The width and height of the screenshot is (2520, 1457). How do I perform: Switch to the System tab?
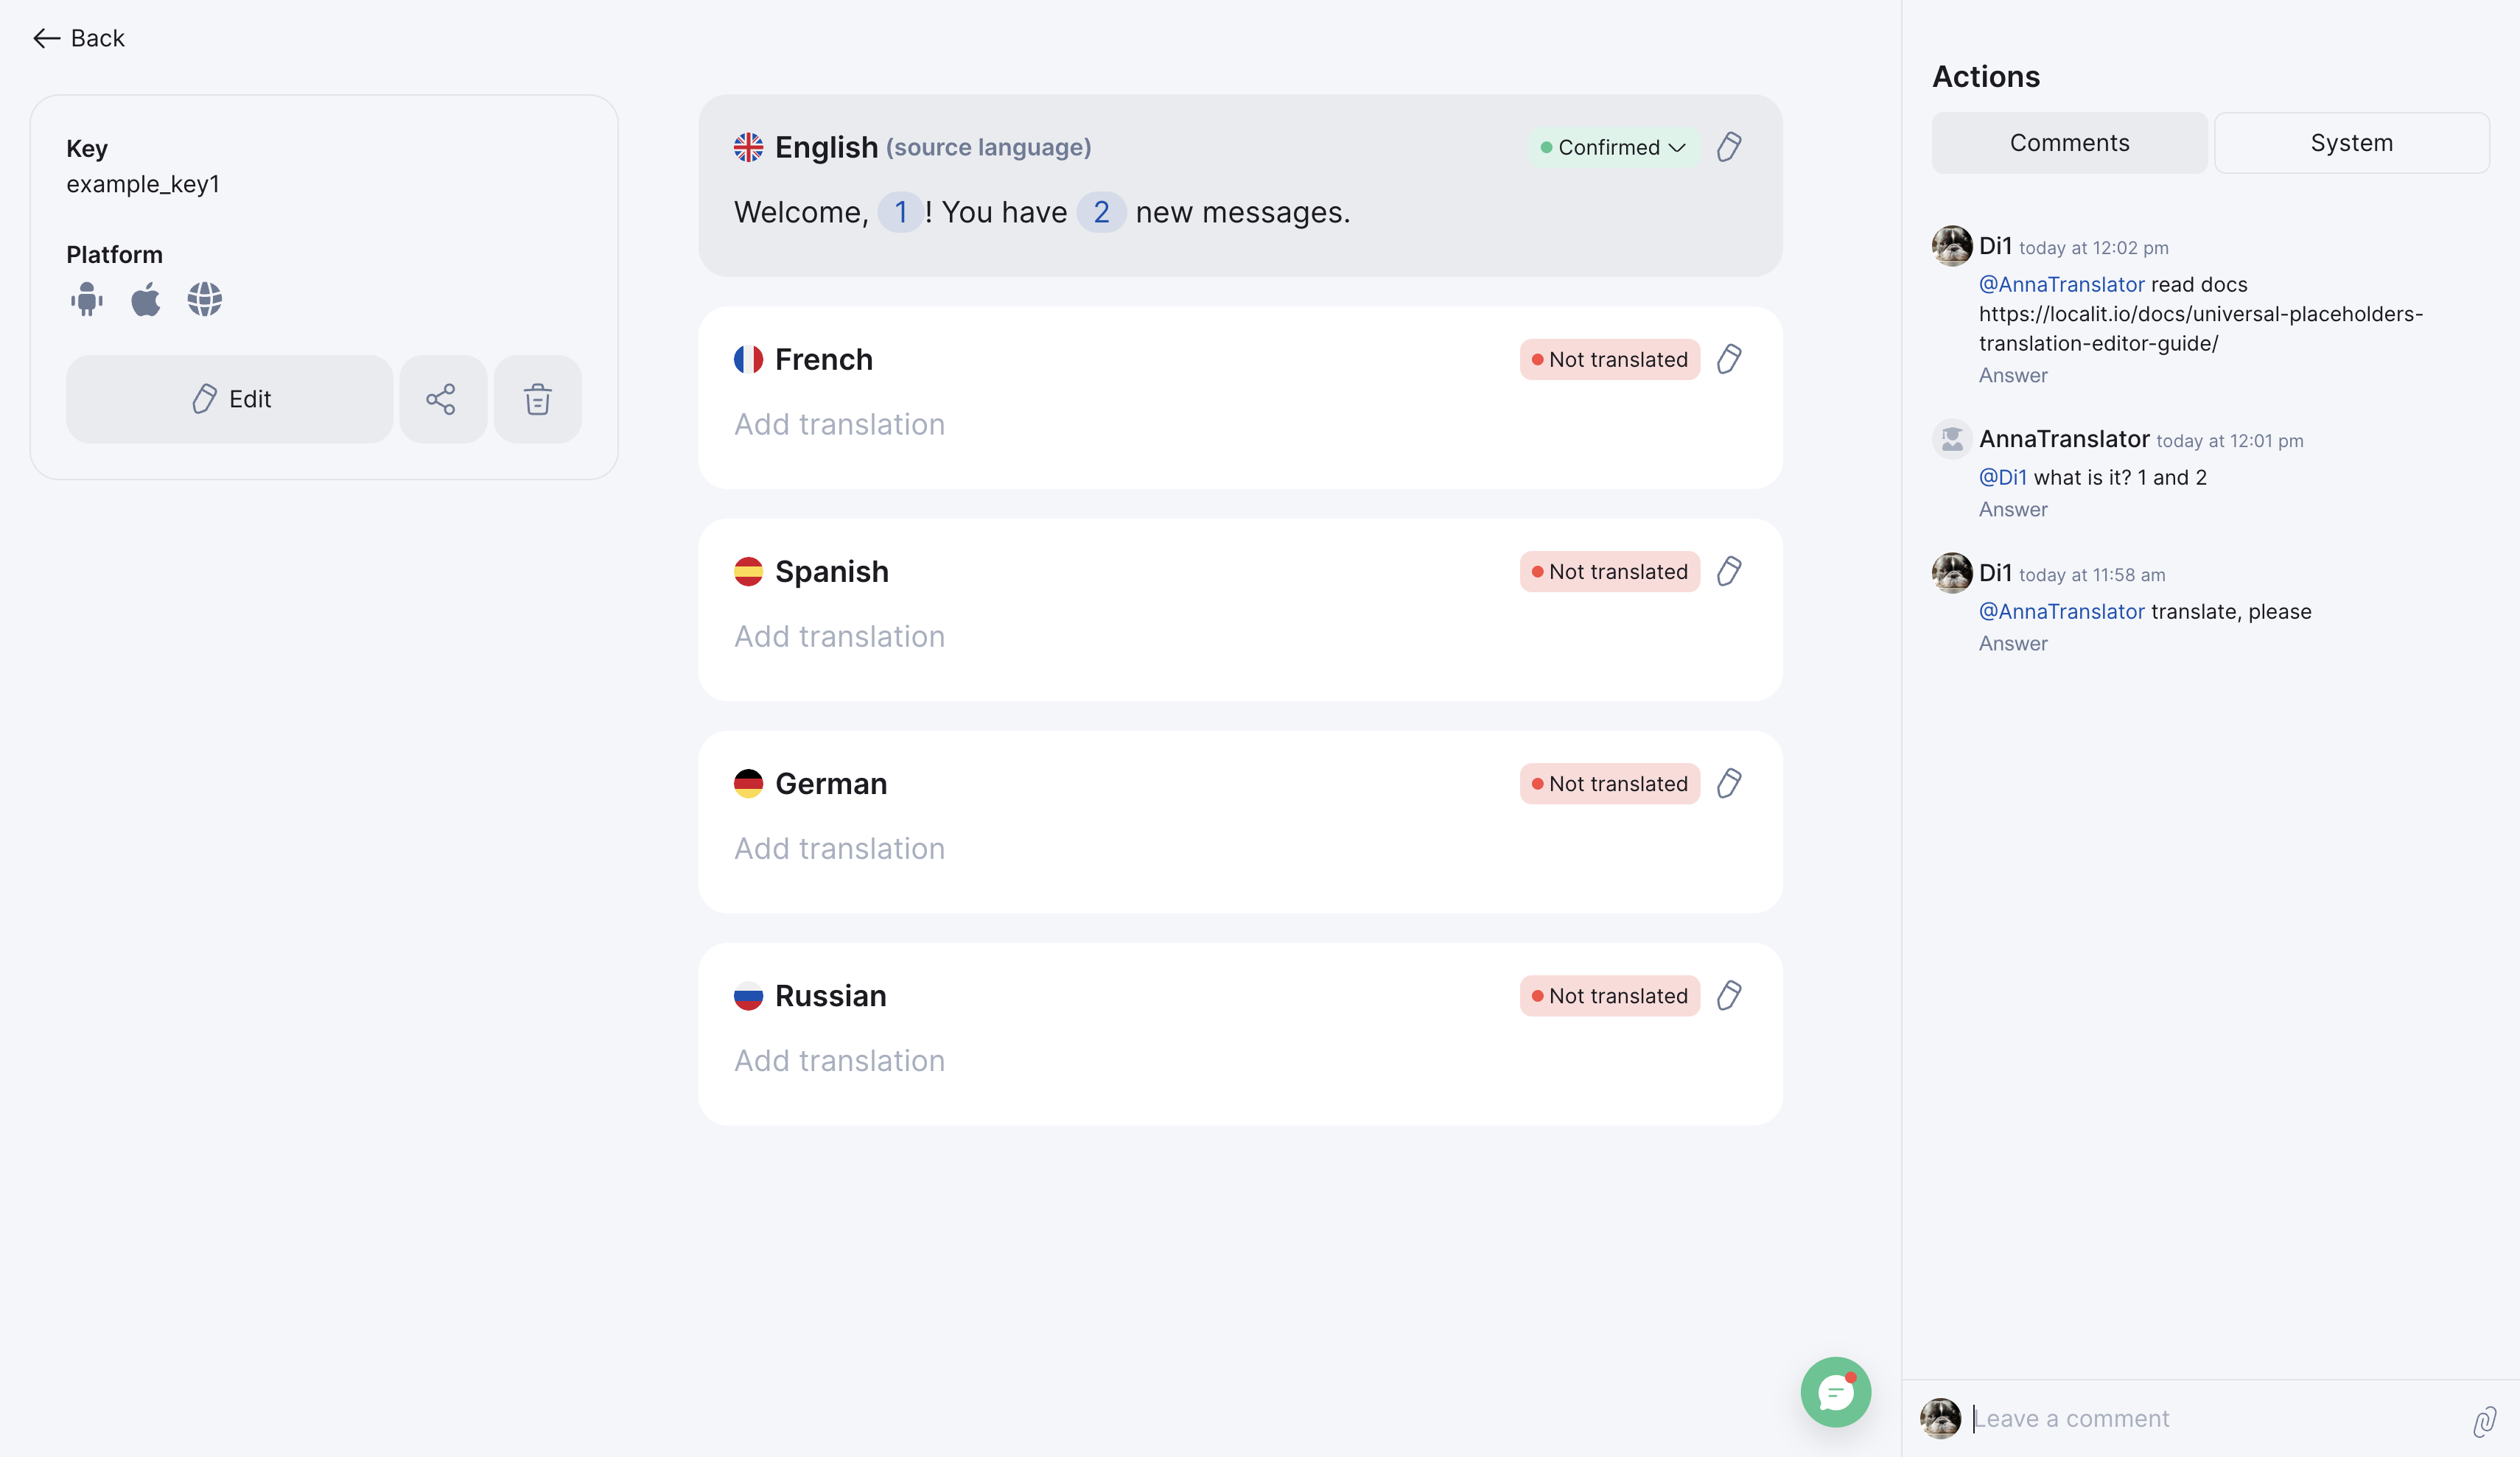(2351, 143)
